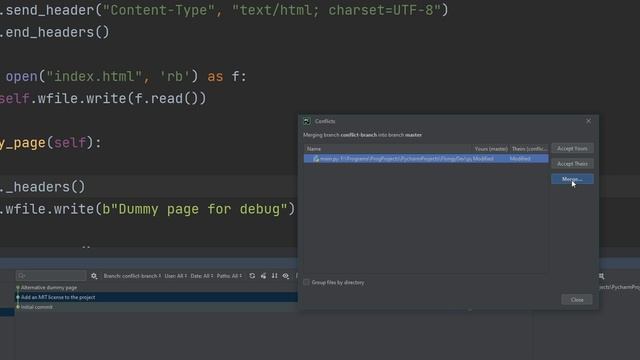The image size is (640, 360).
Task: Click the Yours (master) column header
Action: 491,149
